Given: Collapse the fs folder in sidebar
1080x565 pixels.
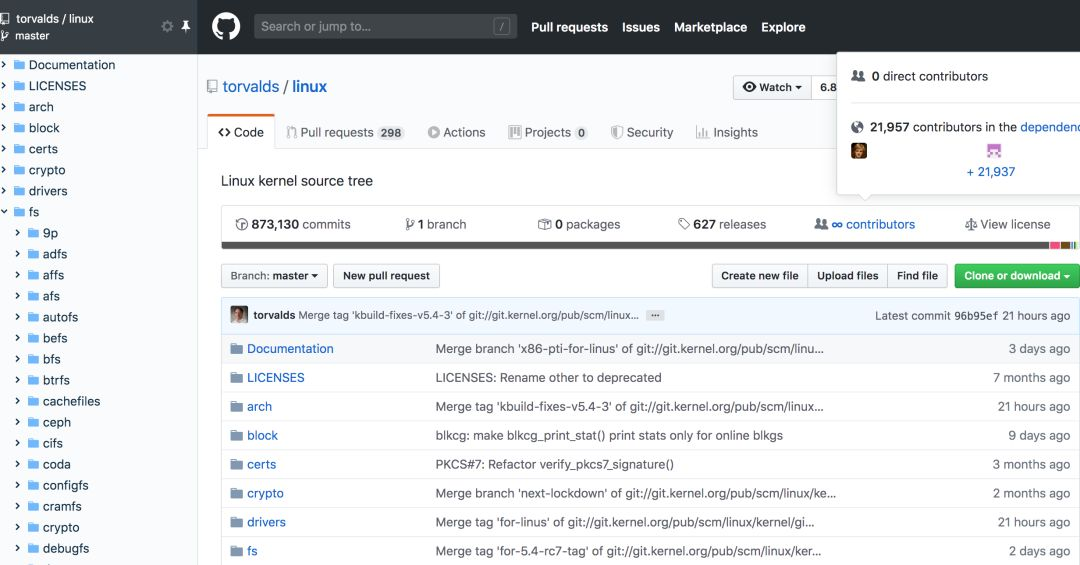Looking at the screenshot, I should coord(5,212).
